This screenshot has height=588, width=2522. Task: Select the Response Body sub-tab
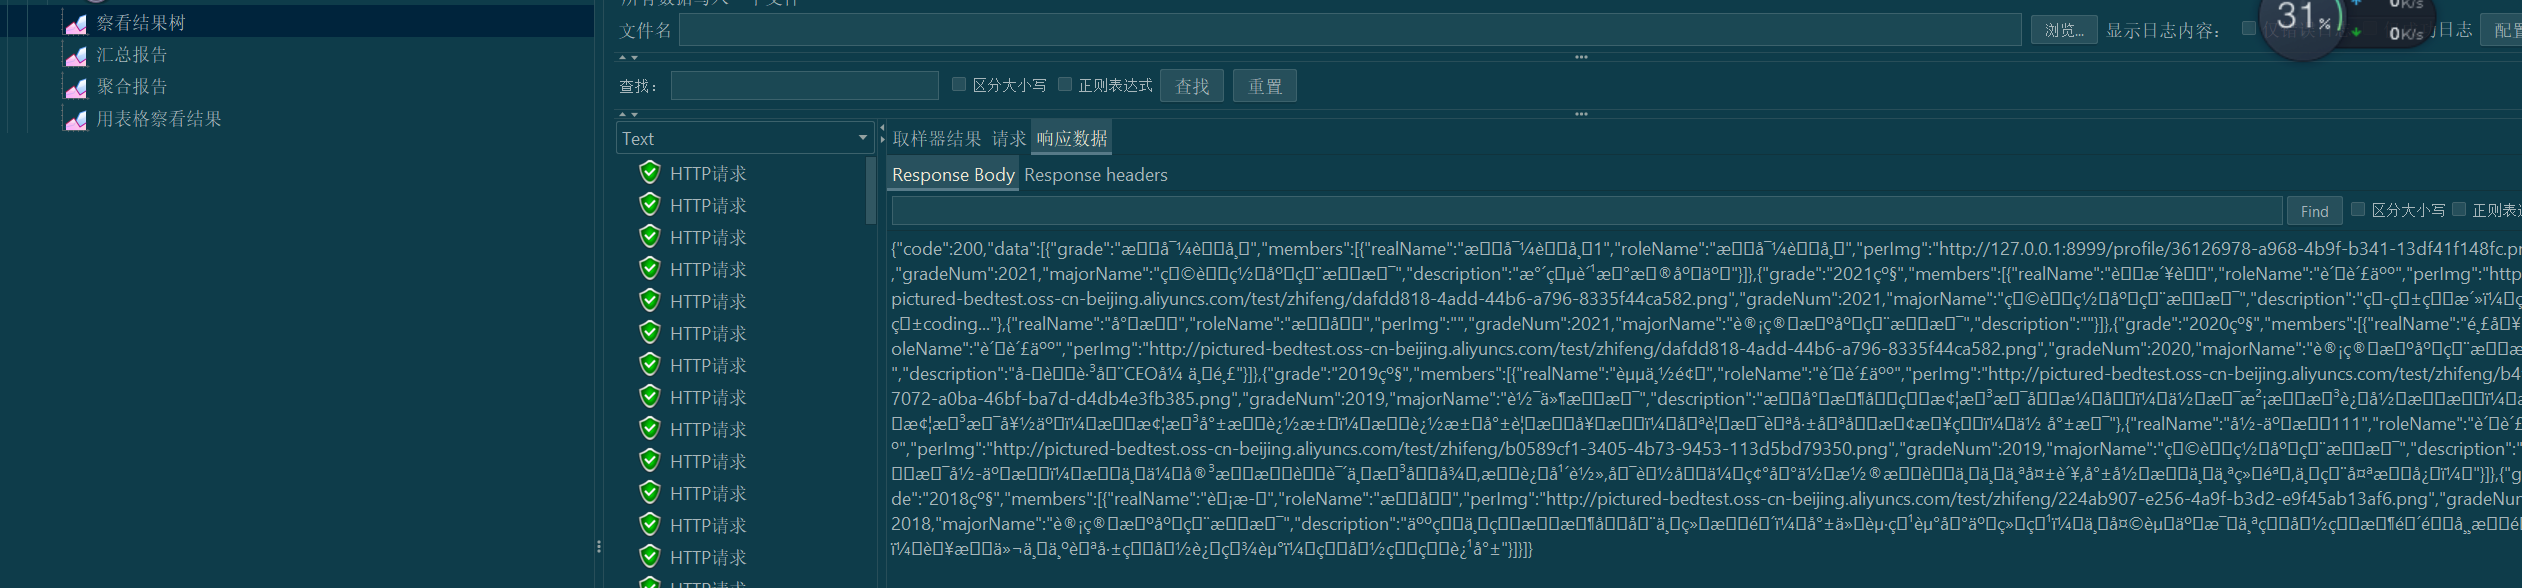click(954, 175)
